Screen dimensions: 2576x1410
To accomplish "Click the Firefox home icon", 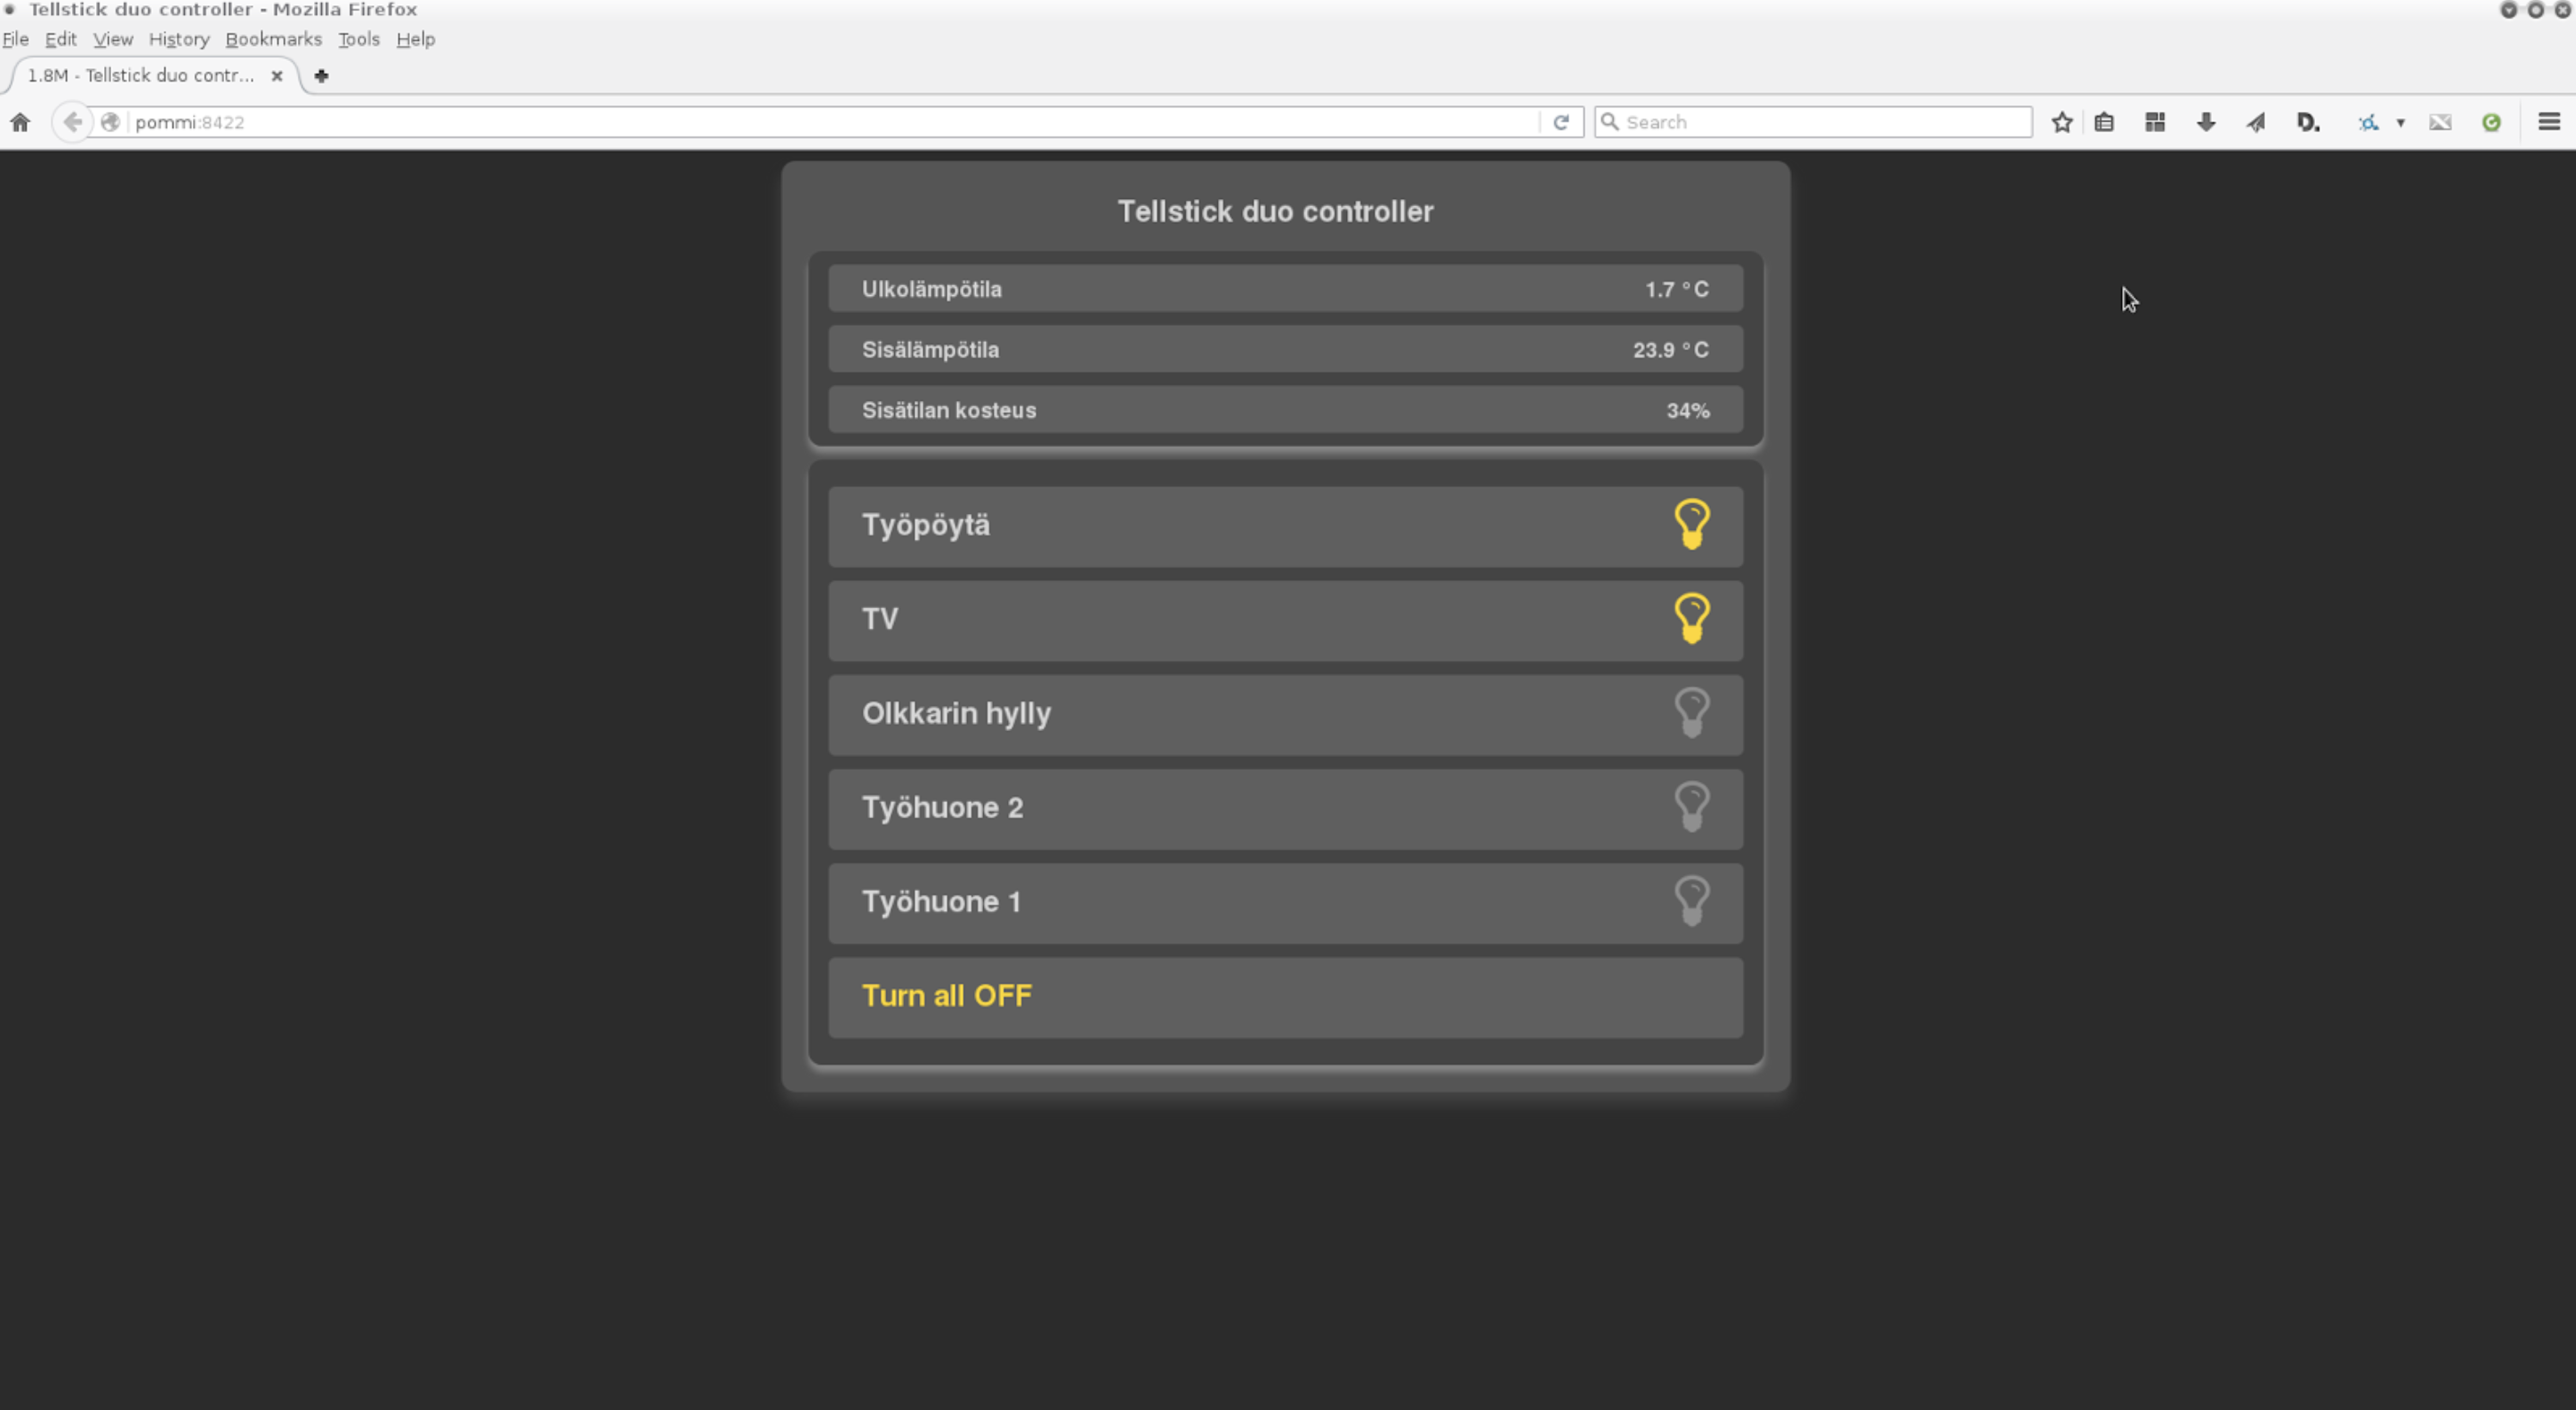I will click(20, 122).
